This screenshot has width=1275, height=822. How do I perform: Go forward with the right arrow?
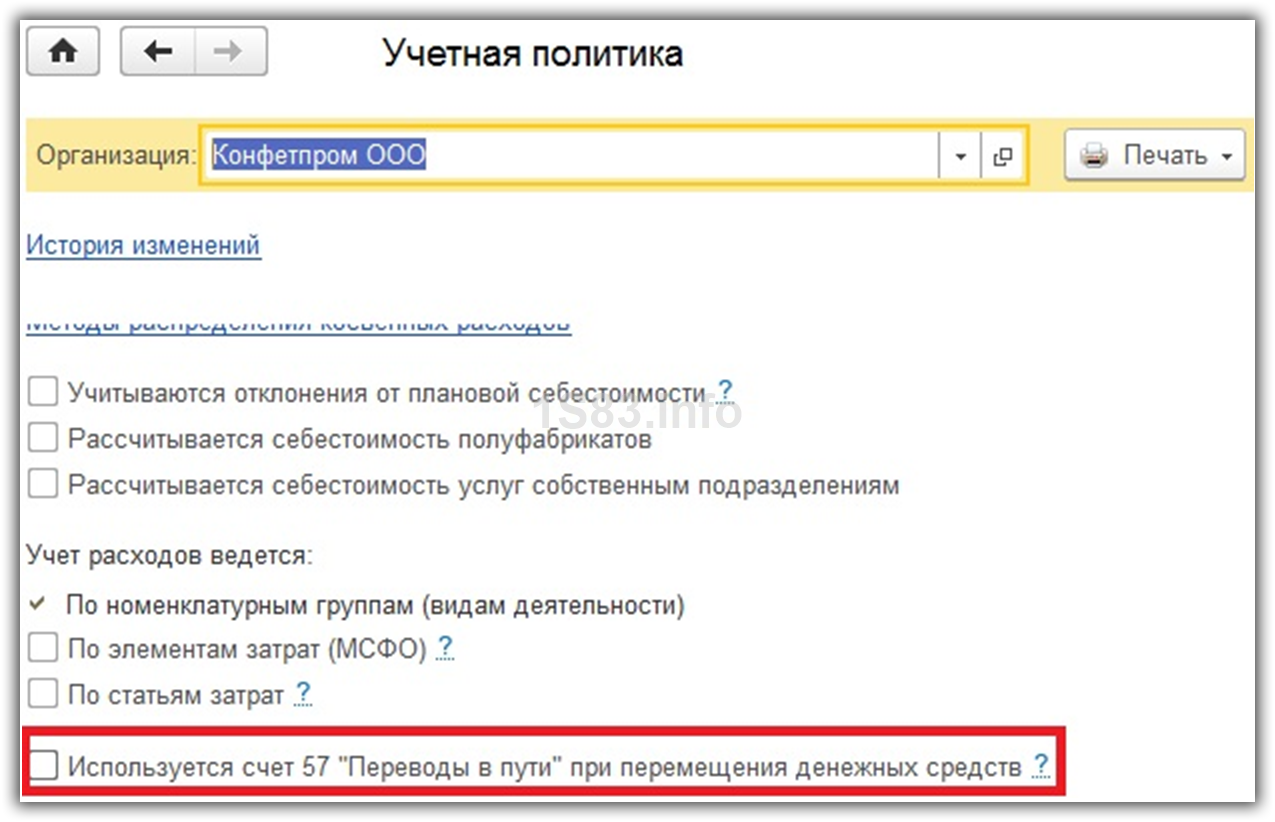pos(228,53)
